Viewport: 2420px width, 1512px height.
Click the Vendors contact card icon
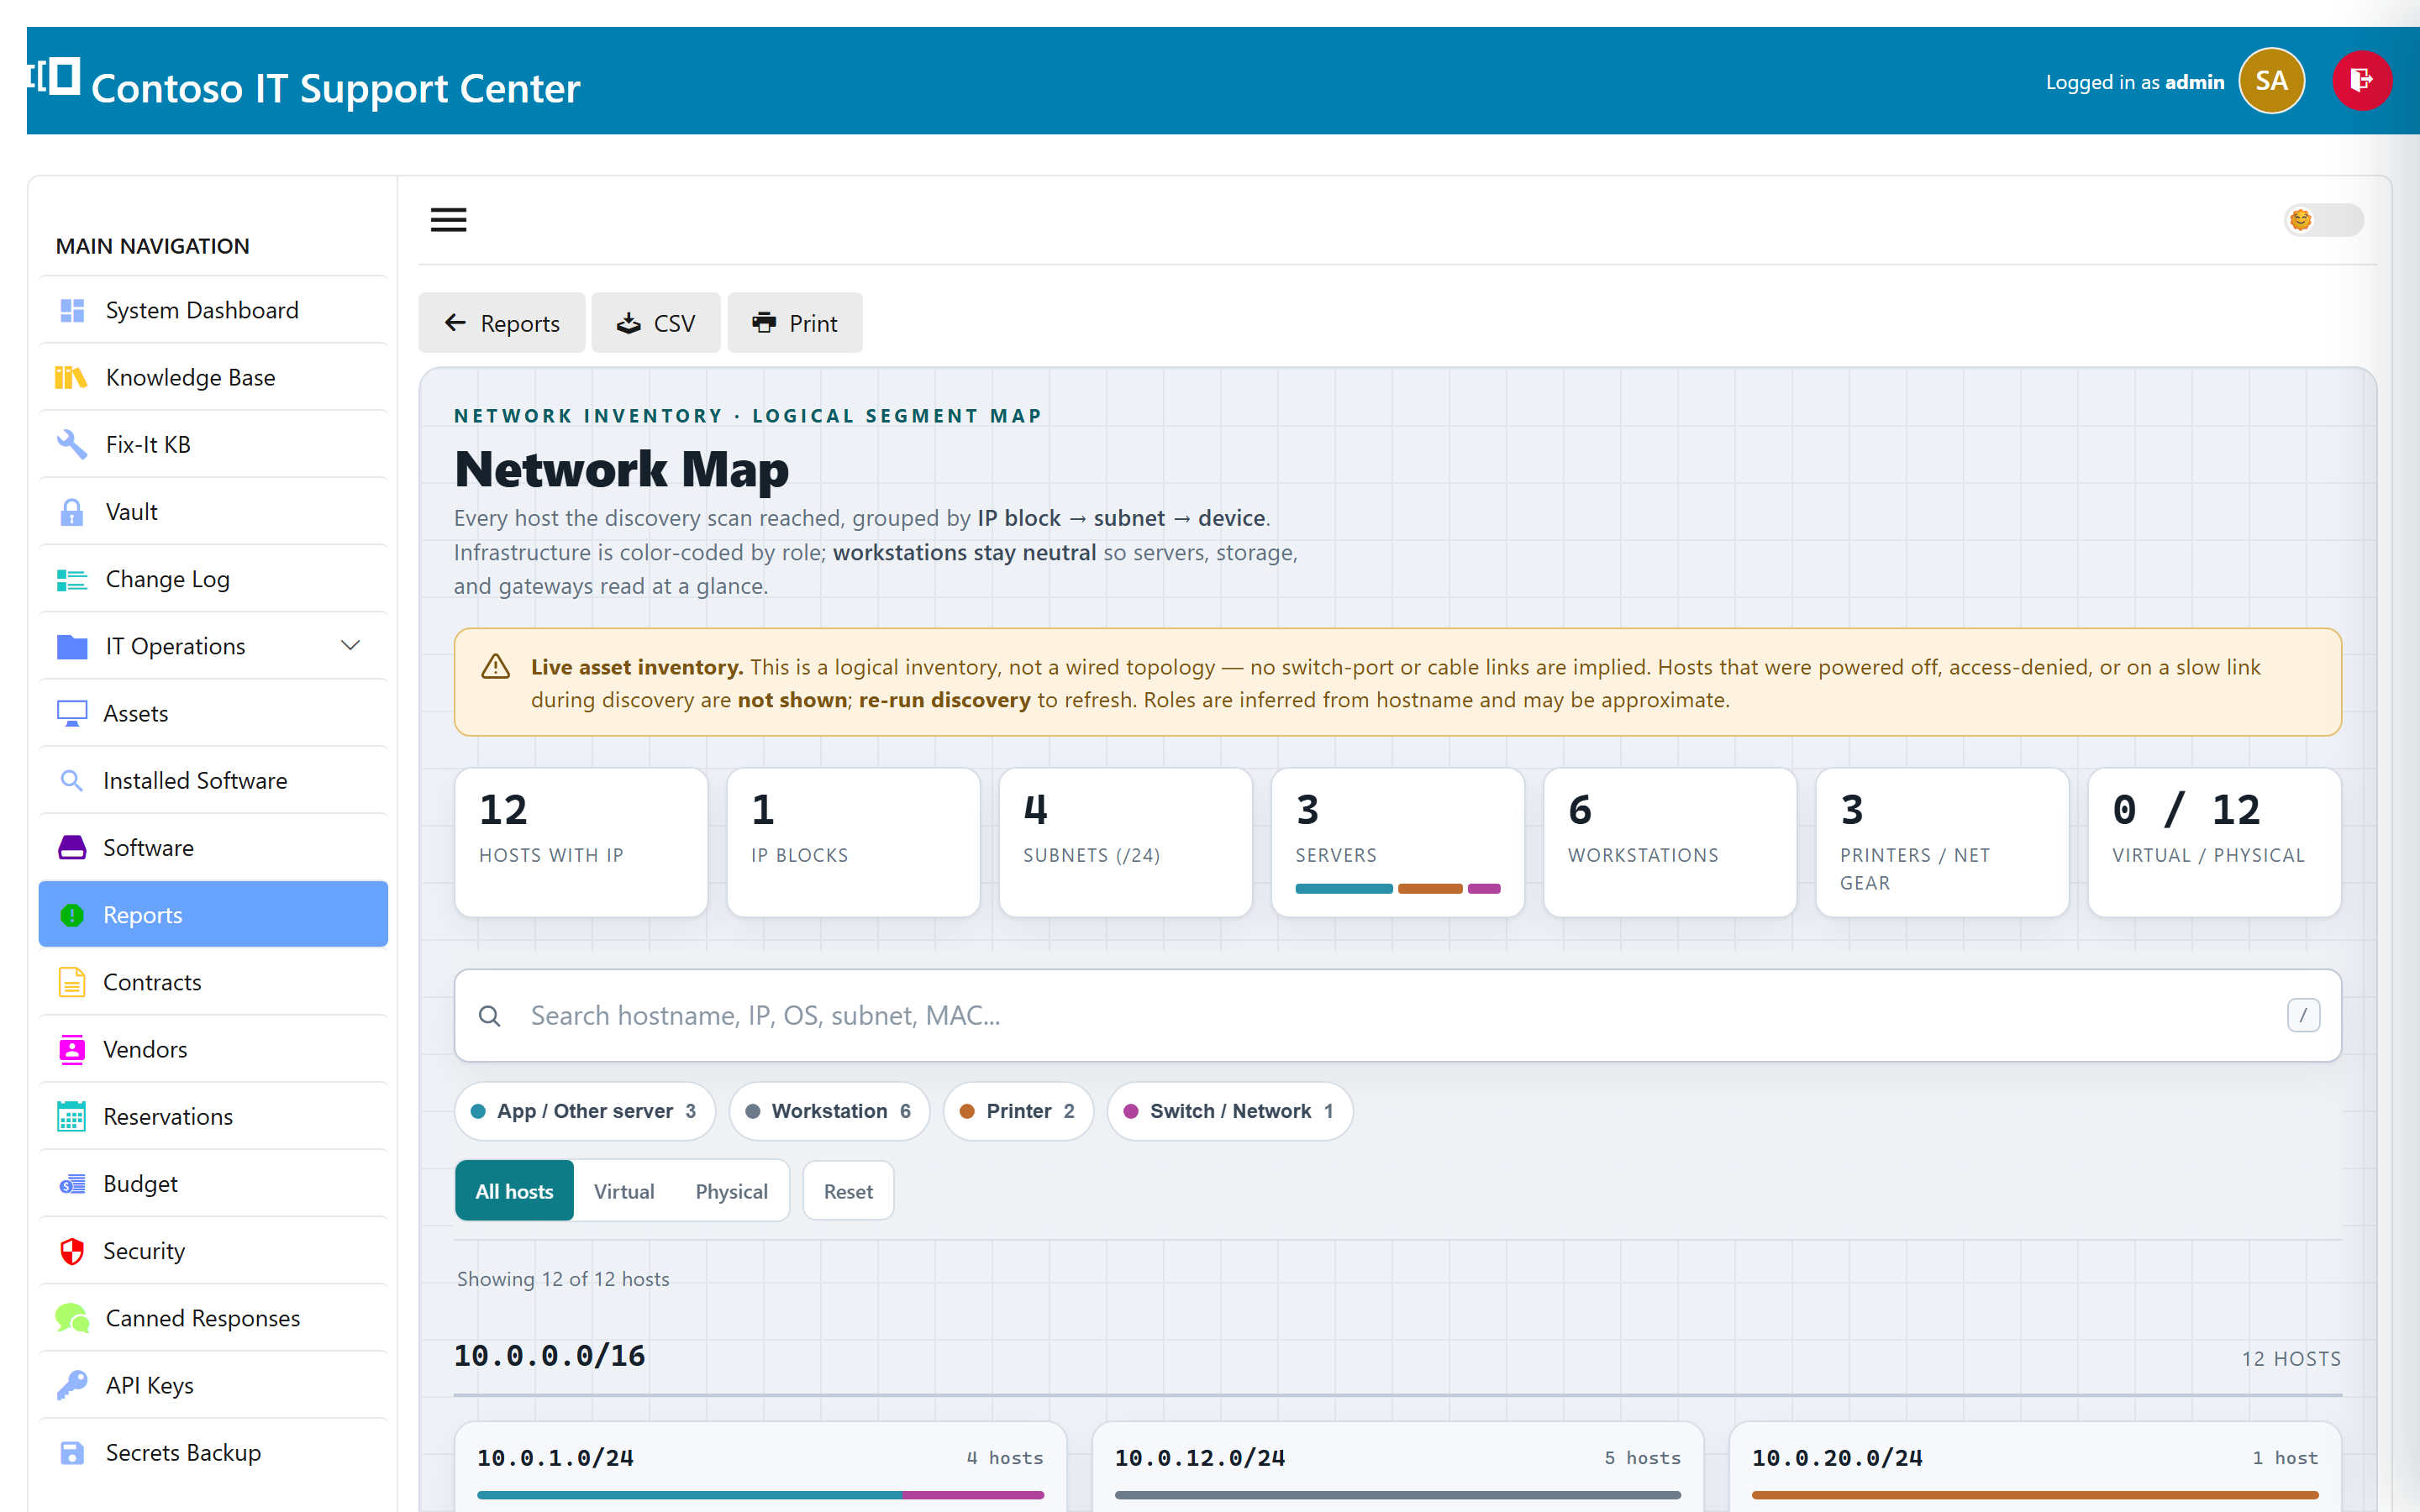pyautogui.click(x=72, y=1049)
